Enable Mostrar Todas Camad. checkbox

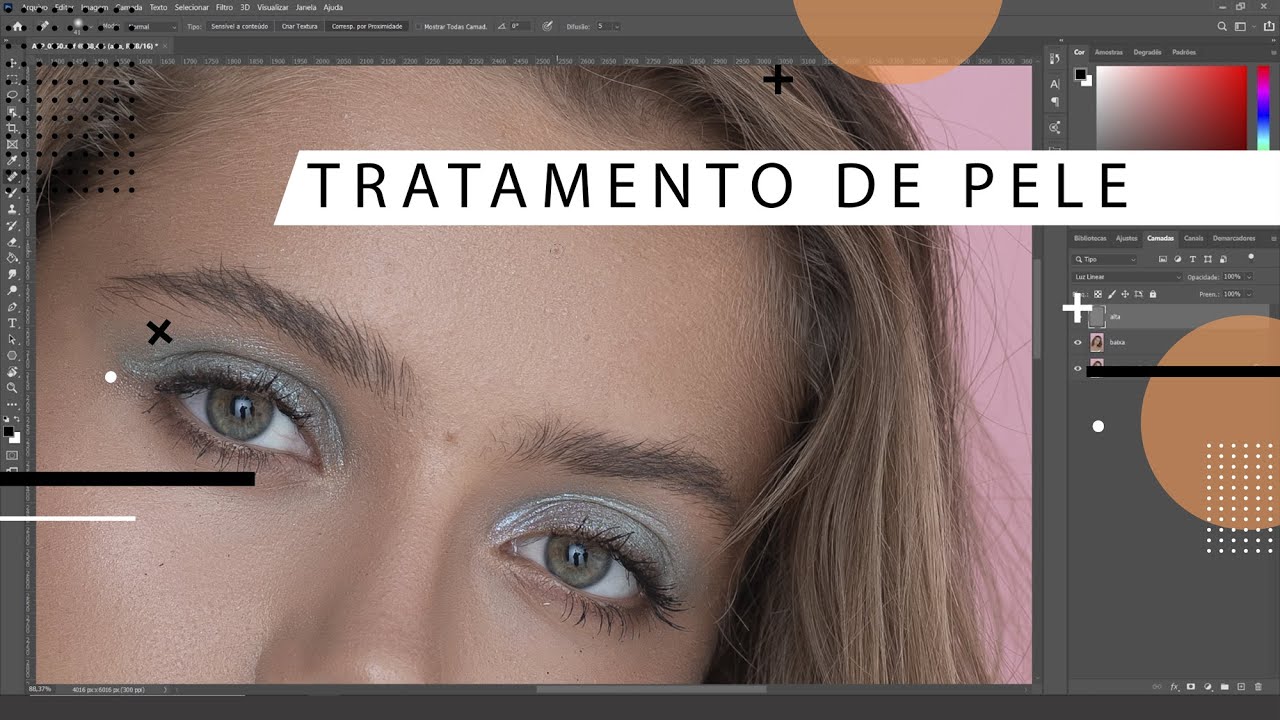(x=418, y=26)
